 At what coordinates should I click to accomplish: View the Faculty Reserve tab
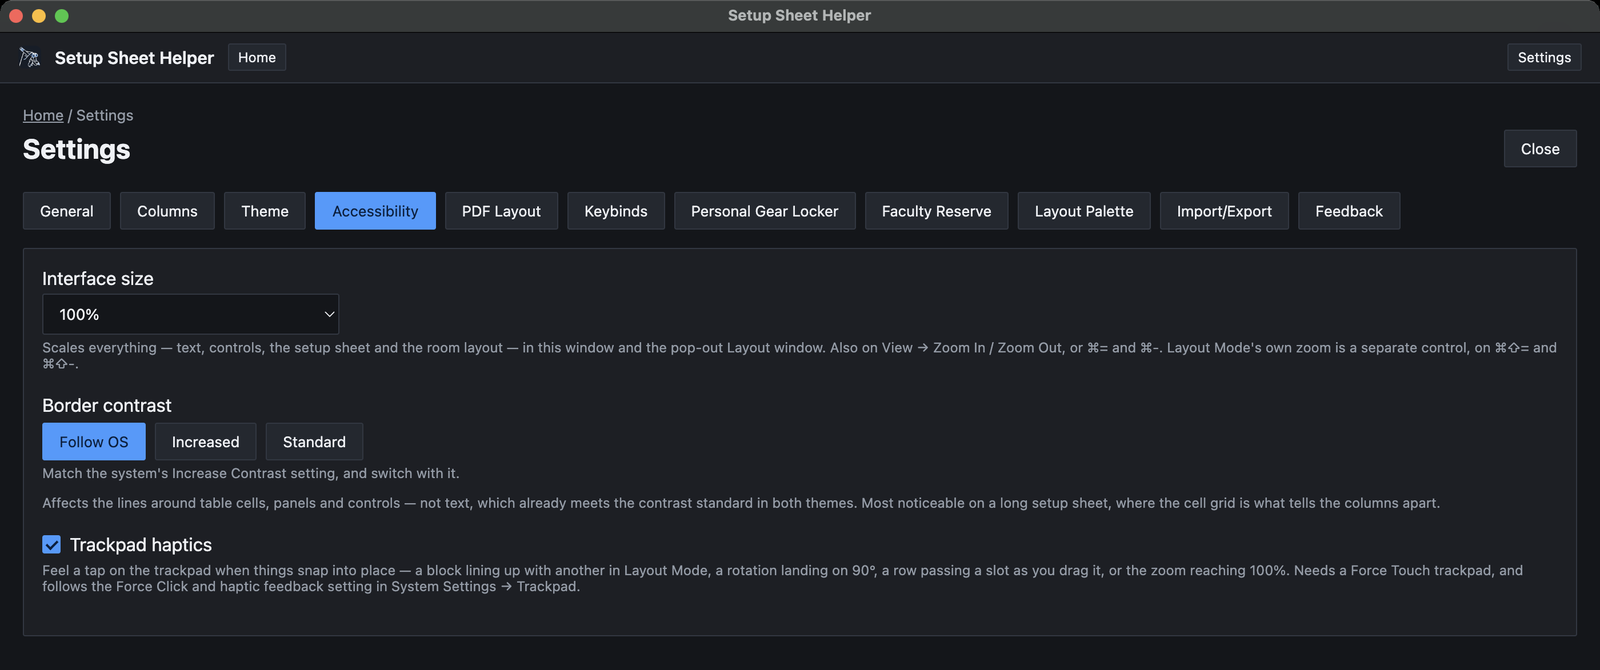pyautogui.click(x=936, y=211)
